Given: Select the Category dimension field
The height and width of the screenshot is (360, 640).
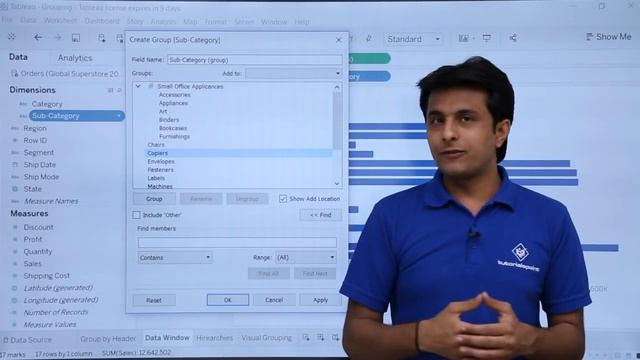Looking at the screenshot, I should (x=47, y=104).
